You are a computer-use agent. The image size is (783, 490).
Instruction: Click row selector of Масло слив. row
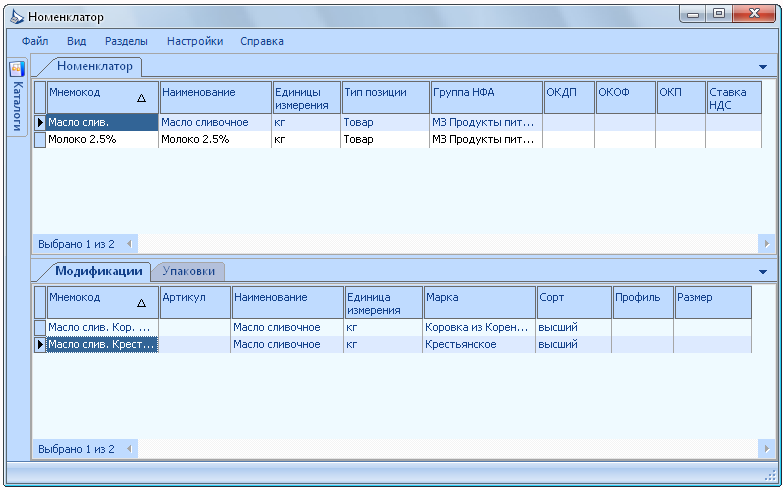pyautogui.click(x=40, y=122)
